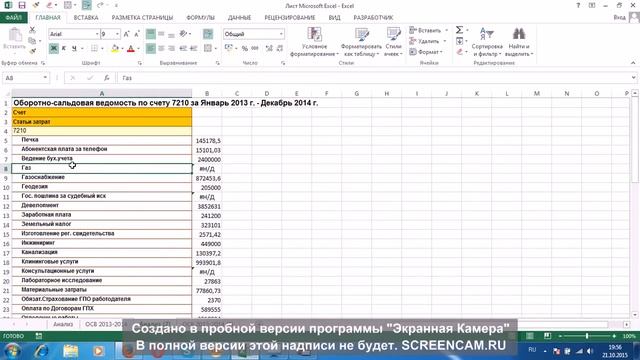Screen dimensions: 640x360
Task: Click increase decimal icon
Action: tap(269, 49)
